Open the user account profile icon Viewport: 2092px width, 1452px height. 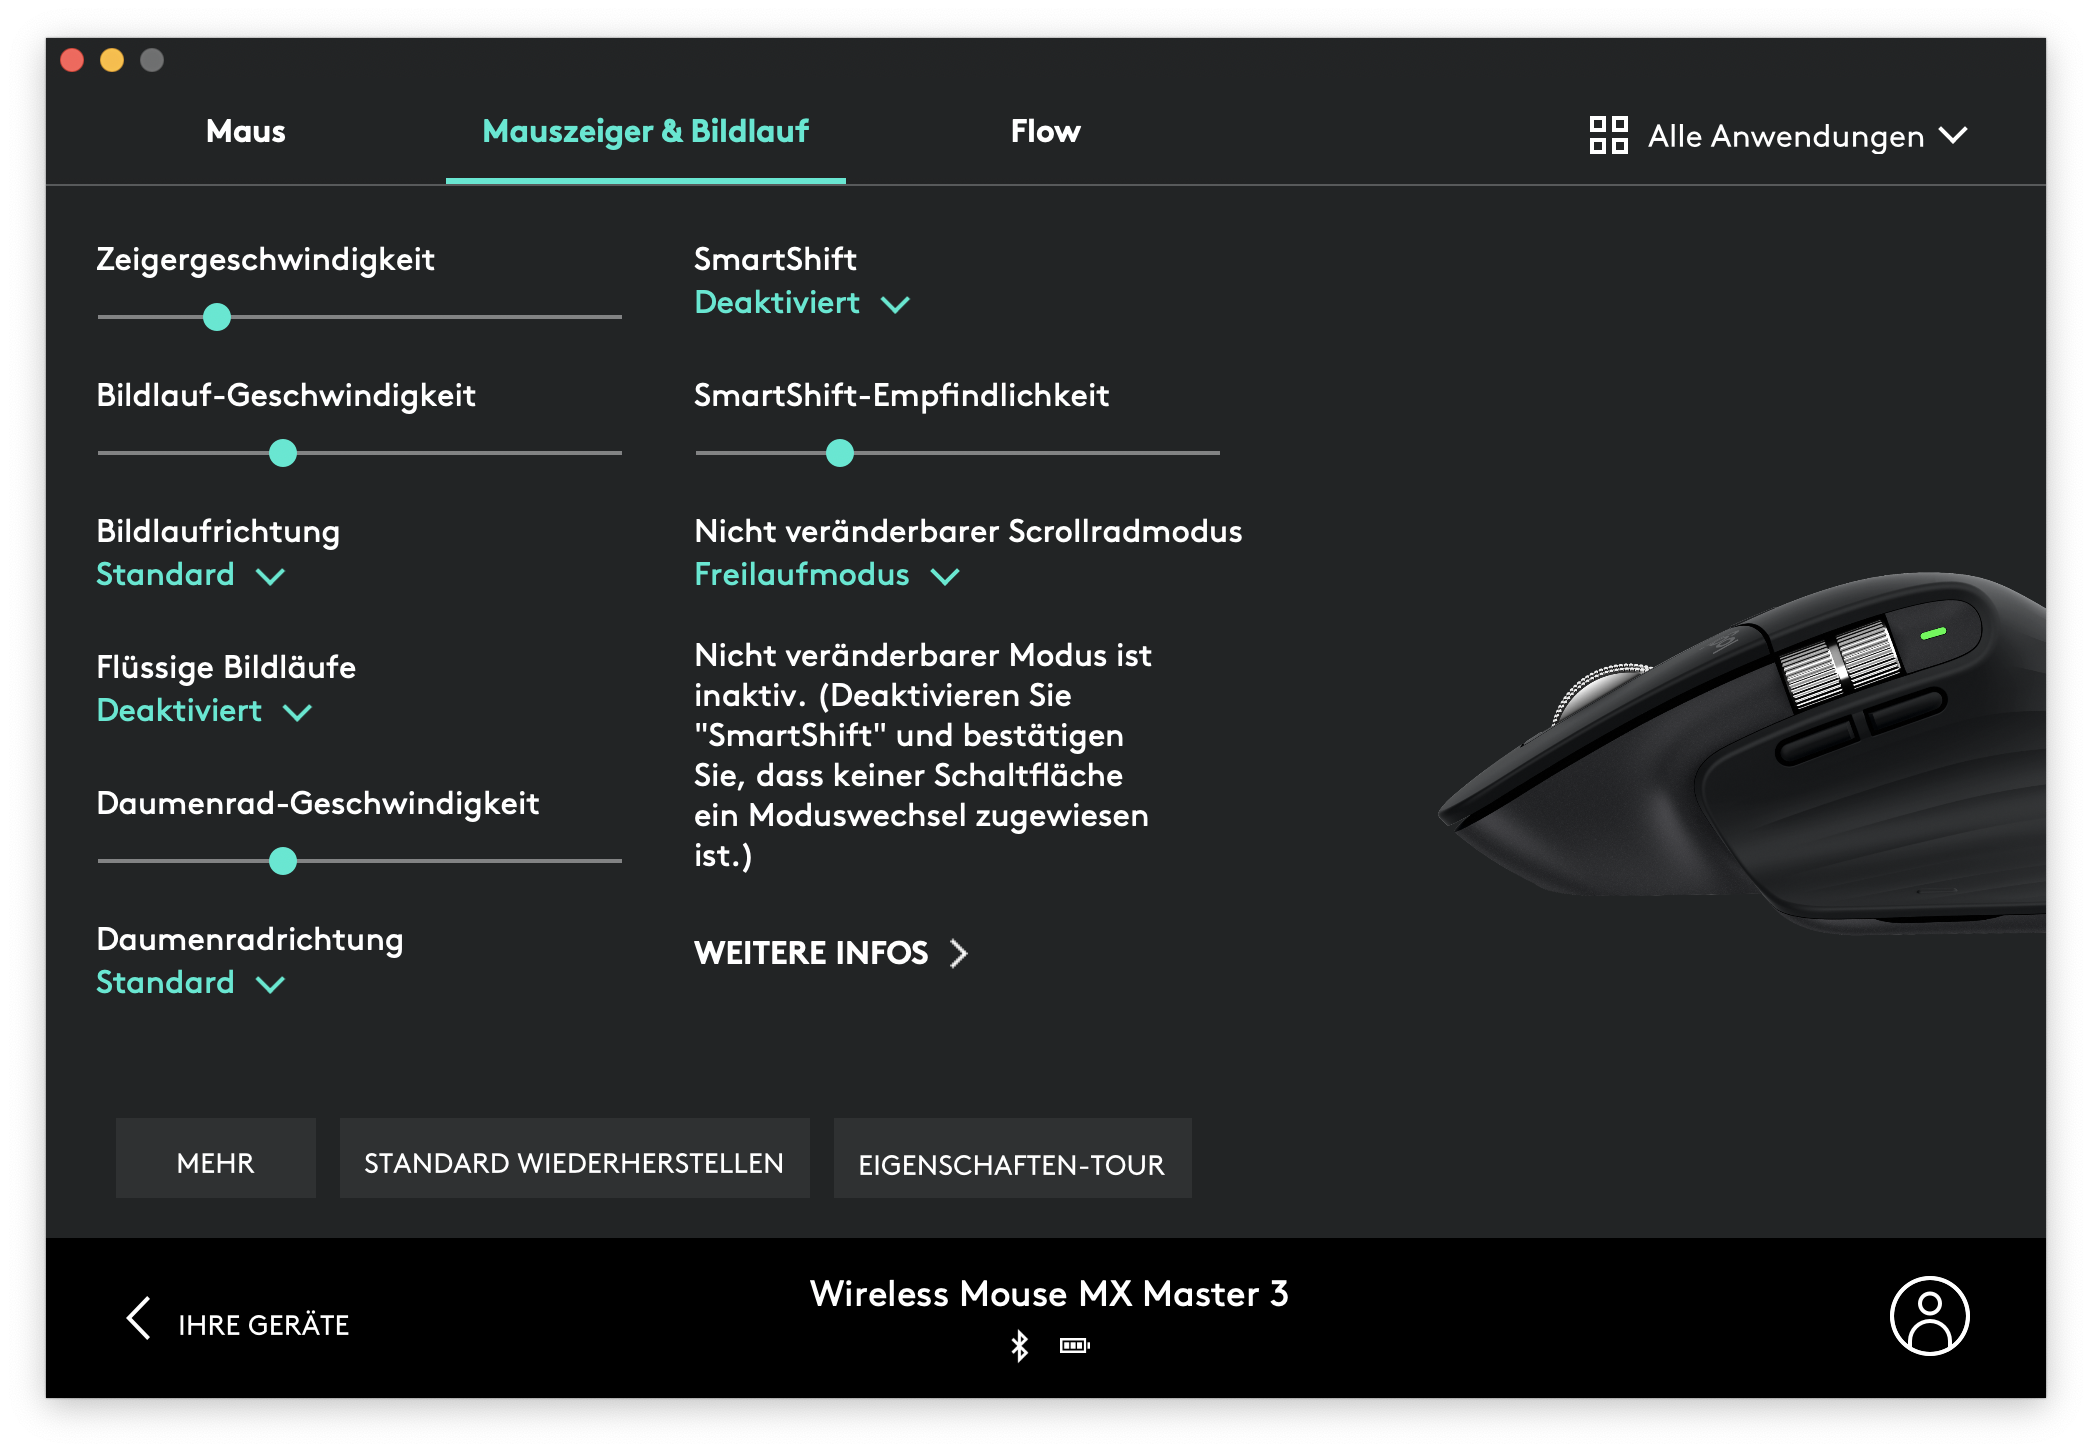tap(1929, 1315)
